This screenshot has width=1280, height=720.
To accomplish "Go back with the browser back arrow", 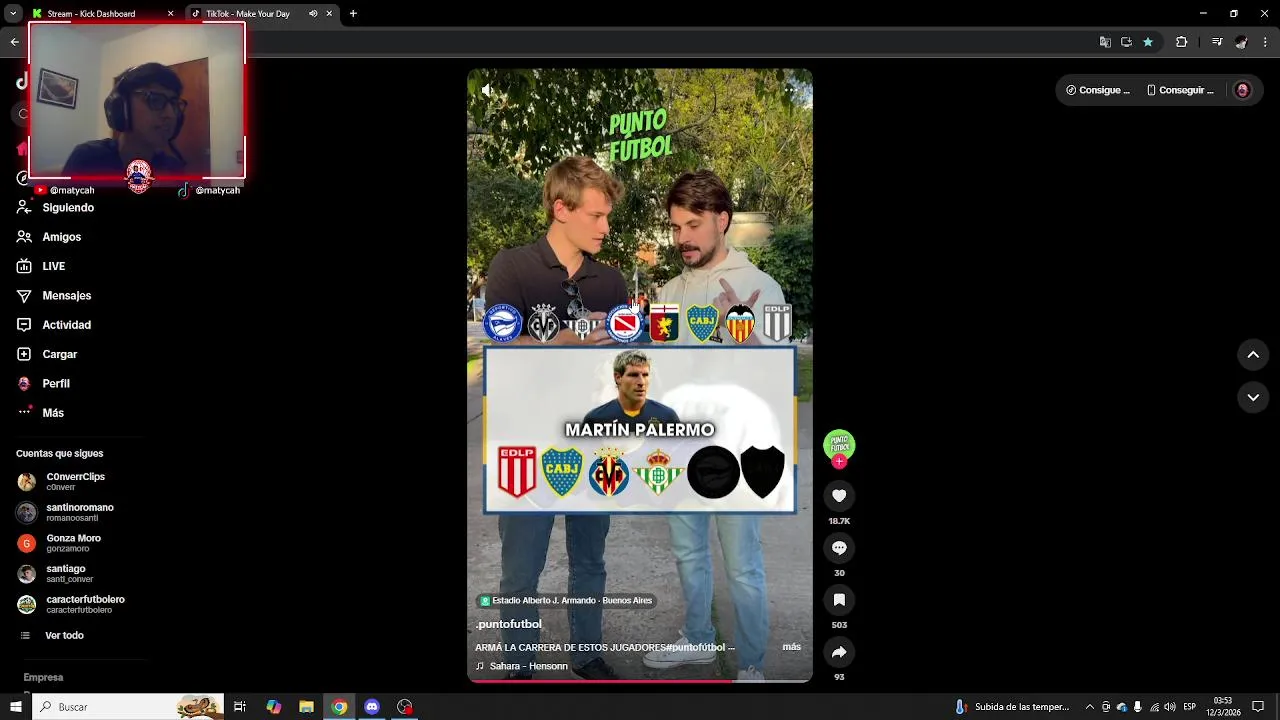I will pyautogui.click(x=14, y=42).
